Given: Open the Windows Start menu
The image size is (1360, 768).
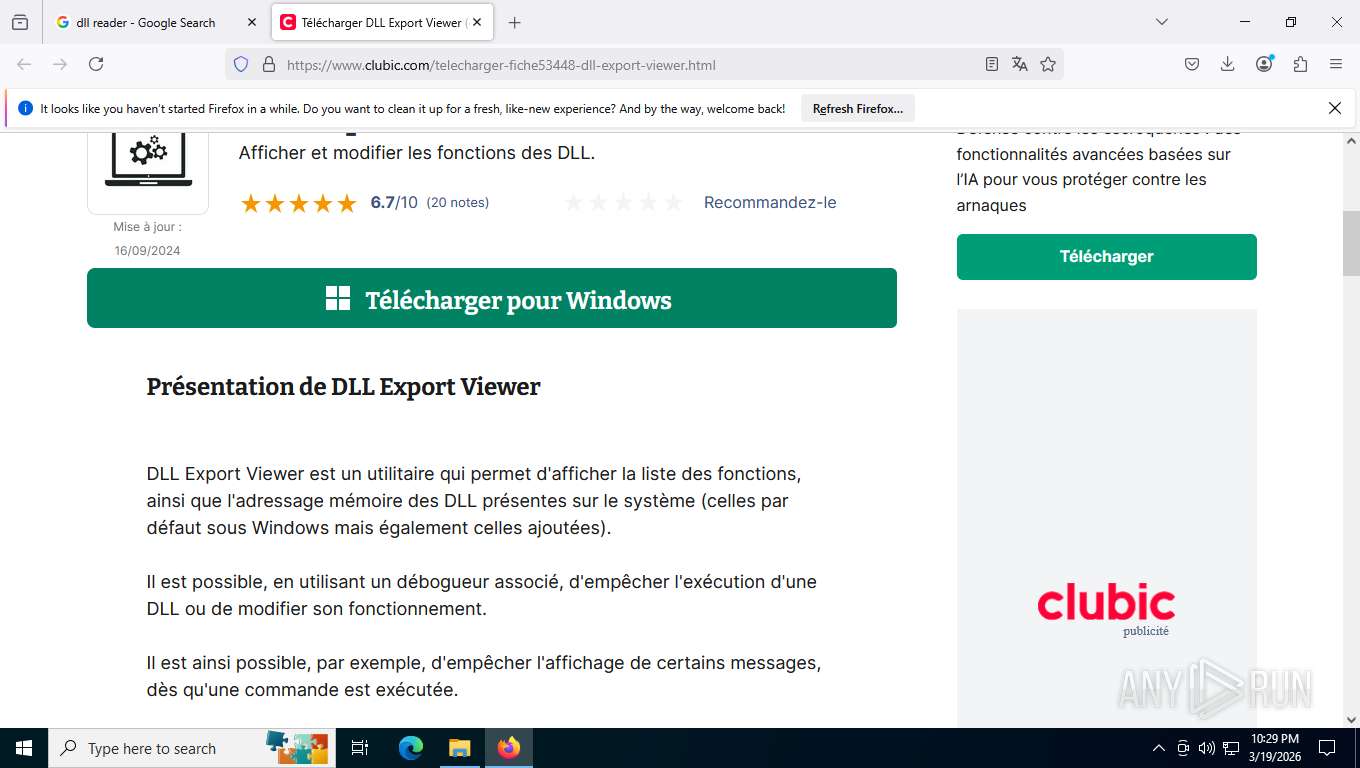Looking at the screenshot, I should click(x=24, y=748).
